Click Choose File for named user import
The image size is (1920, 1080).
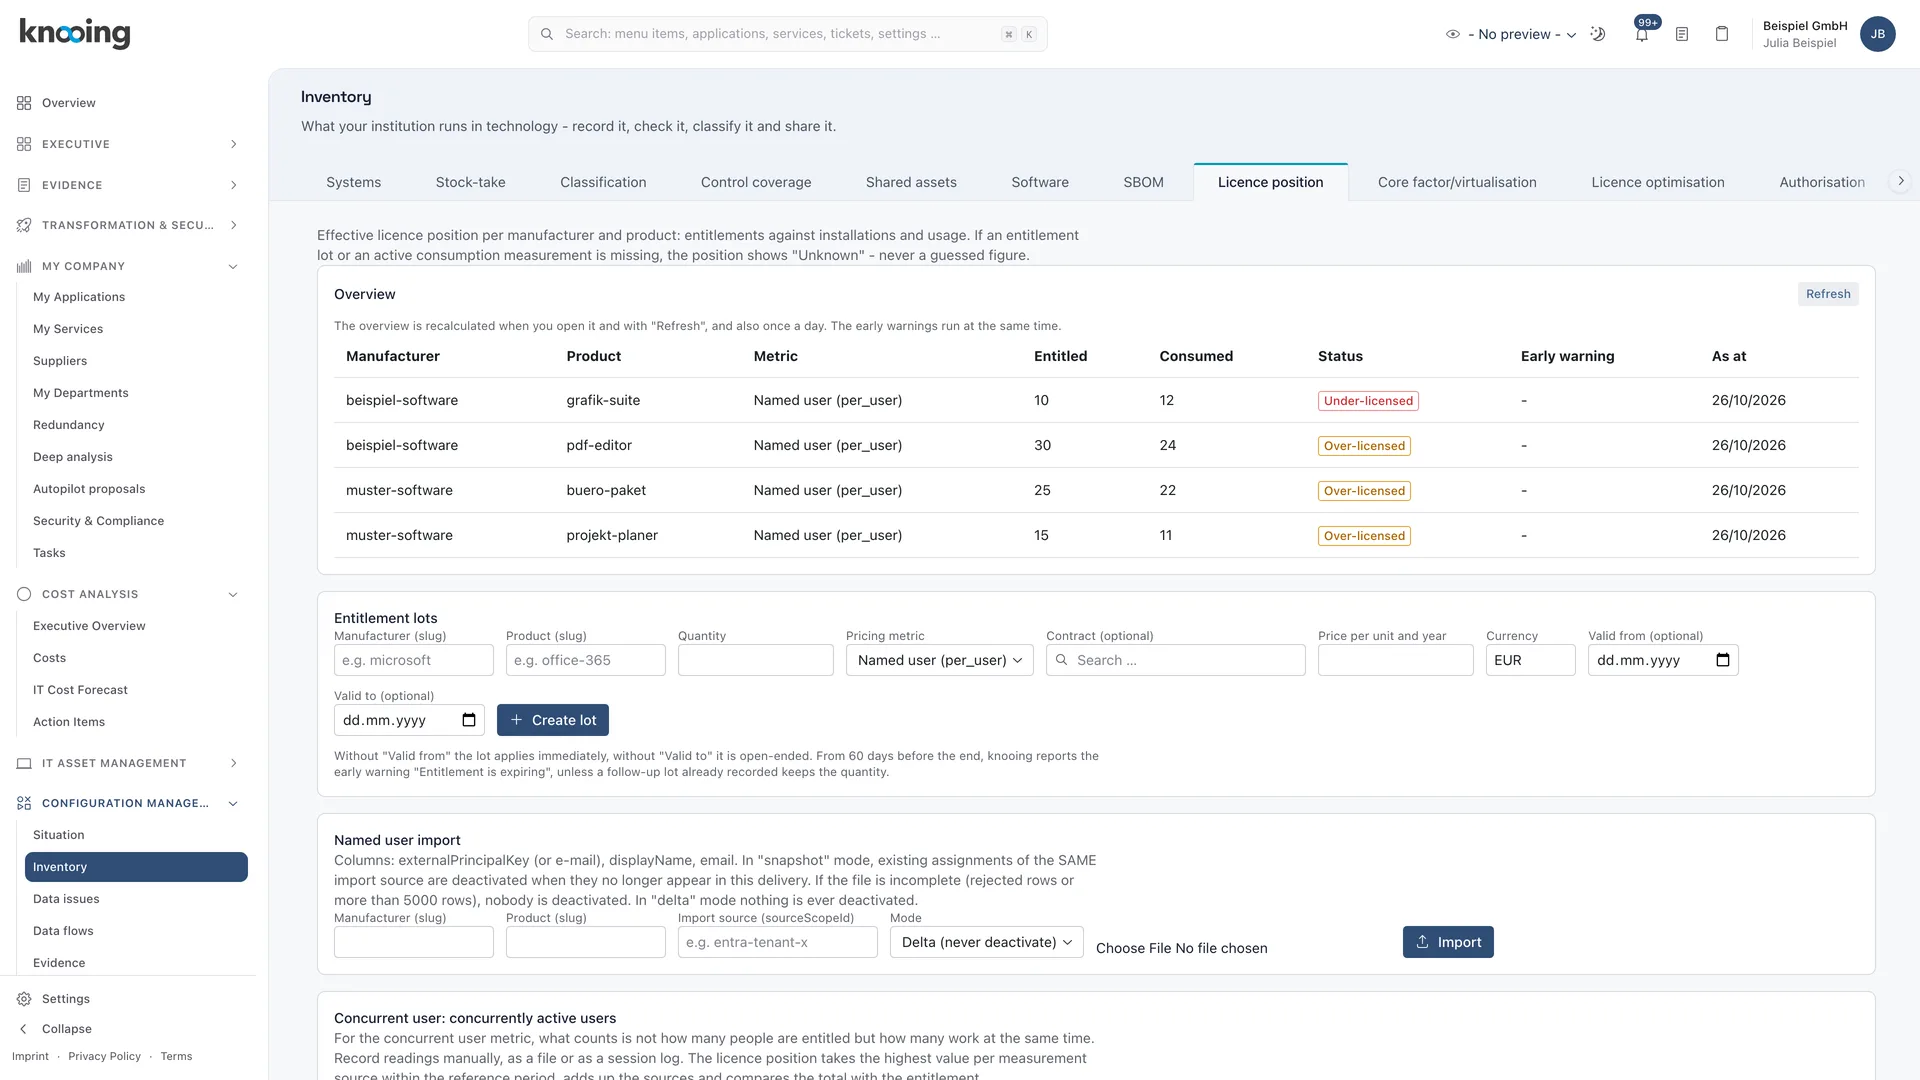[x=1133, y=948]
